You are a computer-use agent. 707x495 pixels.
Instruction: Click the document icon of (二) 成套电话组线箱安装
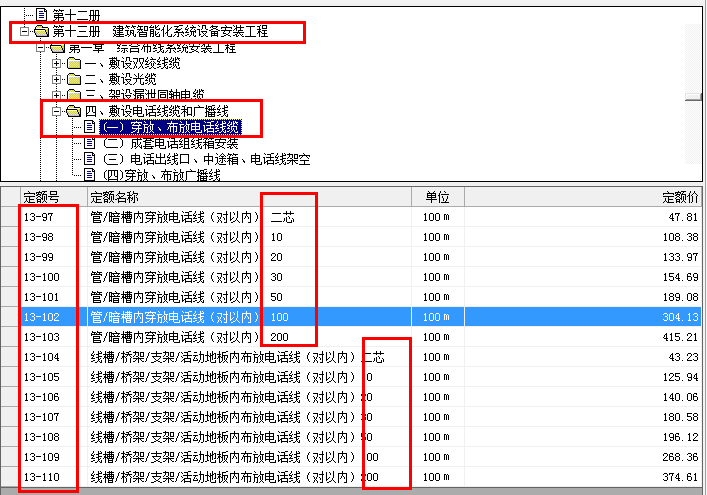(x=90, y=143)
